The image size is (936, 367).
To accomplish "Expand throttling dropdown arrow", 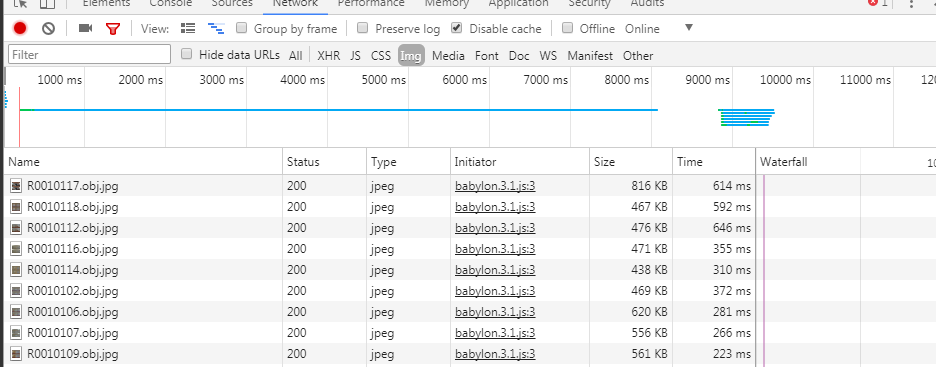I will click(x=689, y=27).
